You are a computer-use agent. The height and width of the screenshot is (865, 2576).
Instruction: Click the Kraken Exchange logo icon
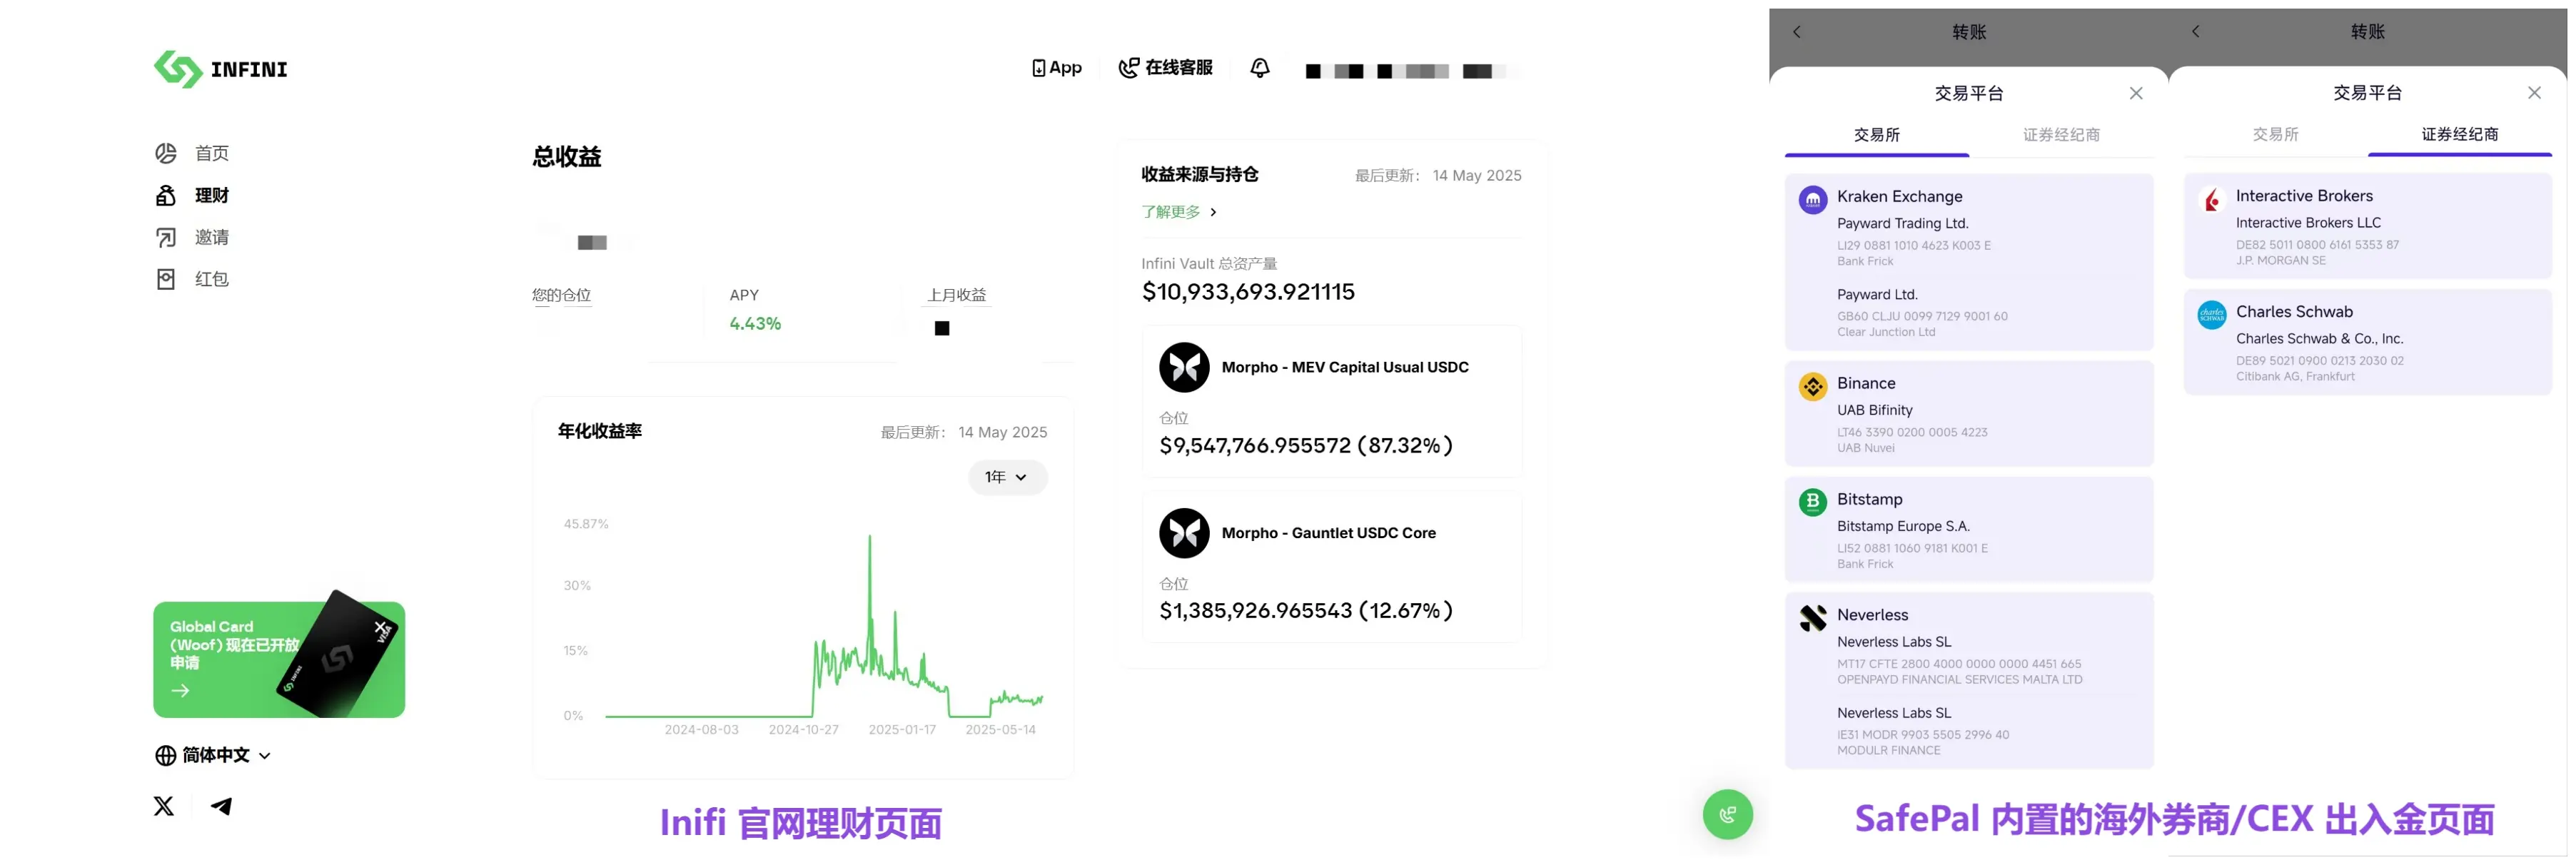[x=1812, y=199]
